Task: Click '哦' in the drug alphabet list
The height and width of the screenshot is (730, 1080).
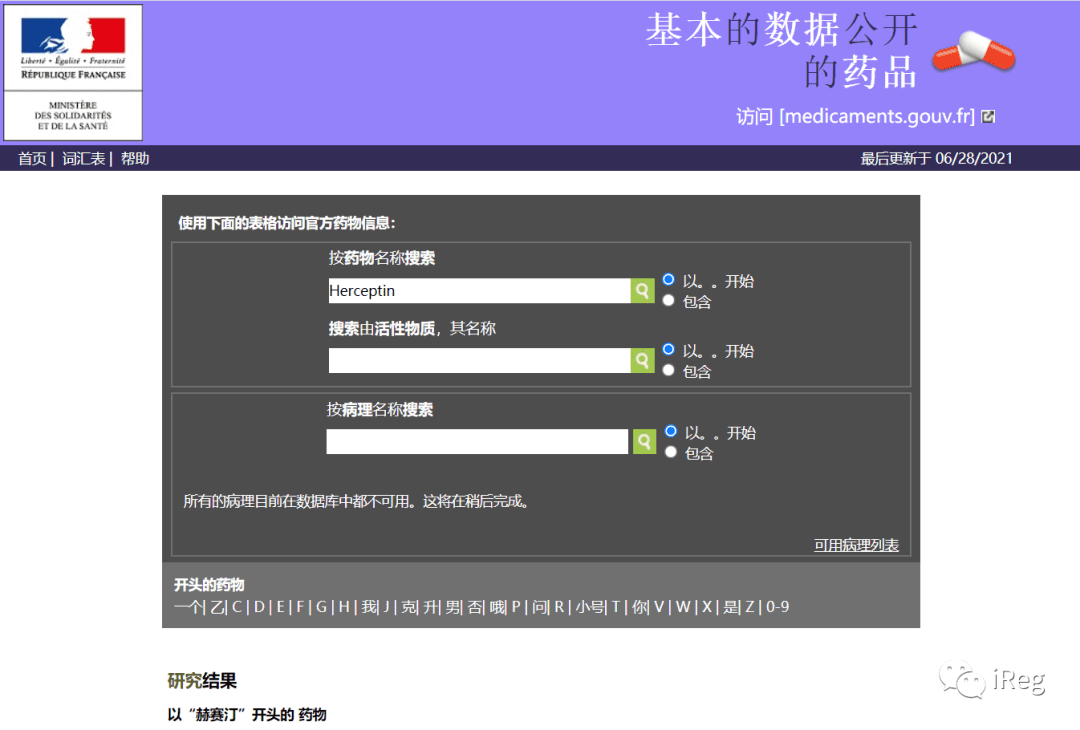Action: (x=498, y=607)
